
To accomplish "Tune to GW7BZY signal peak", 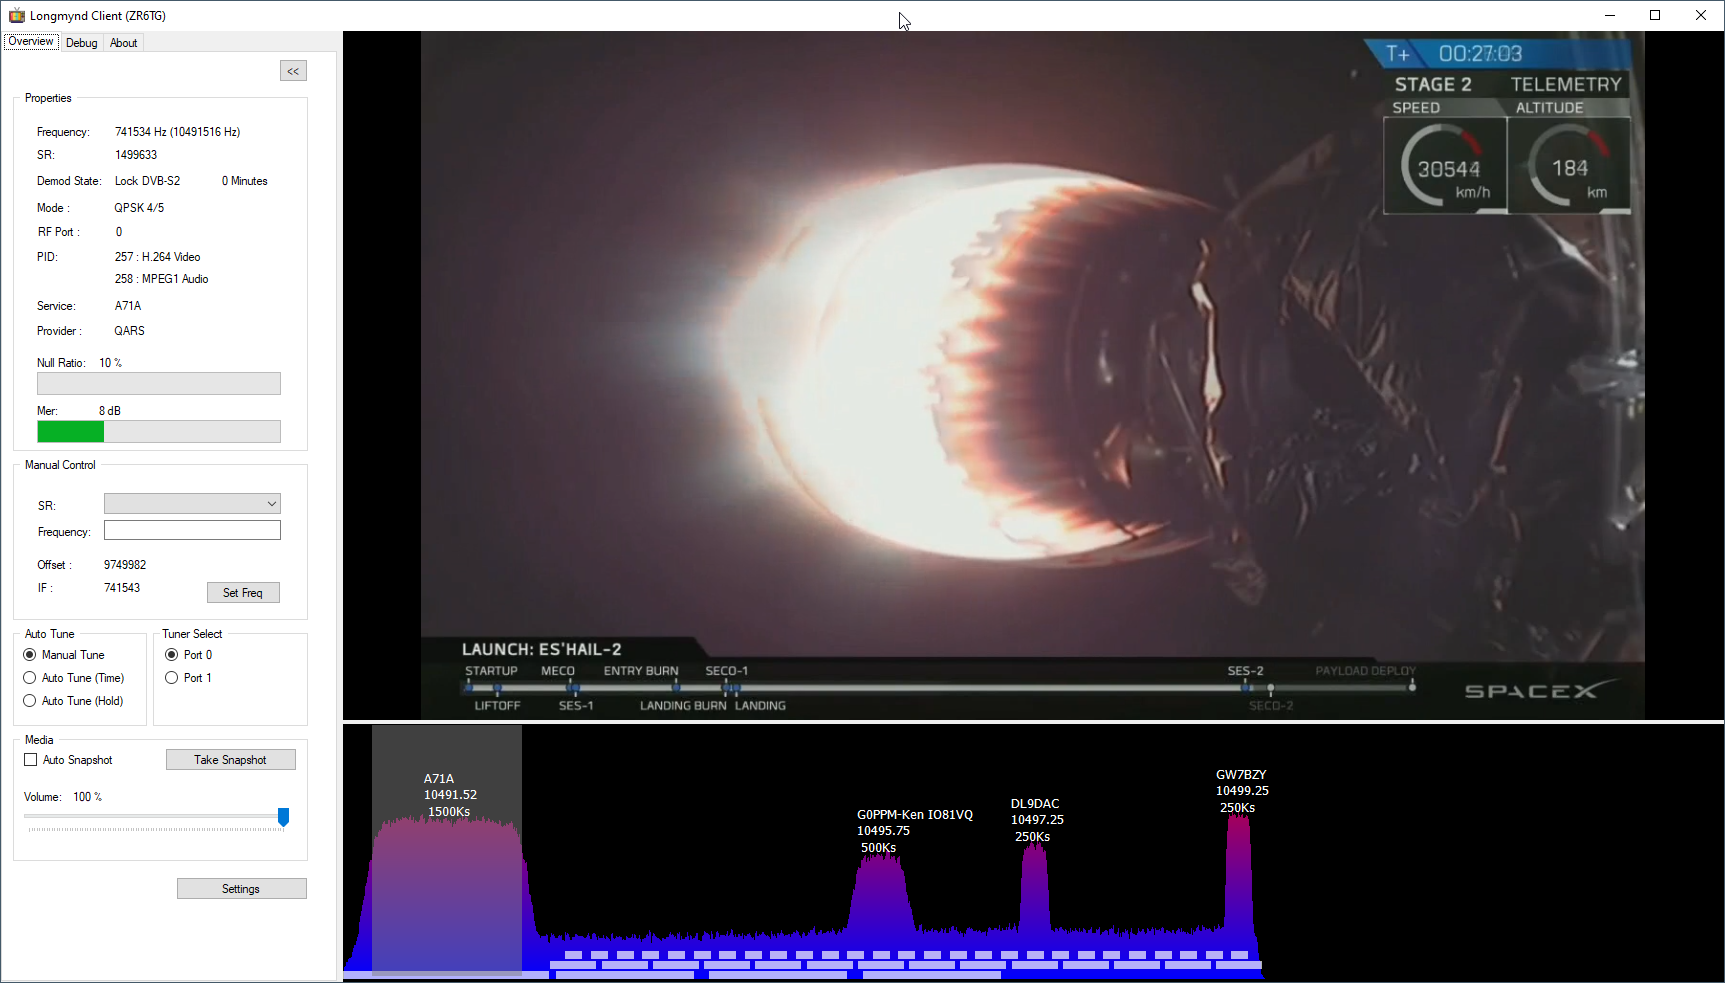I will tap(1239, 870).
